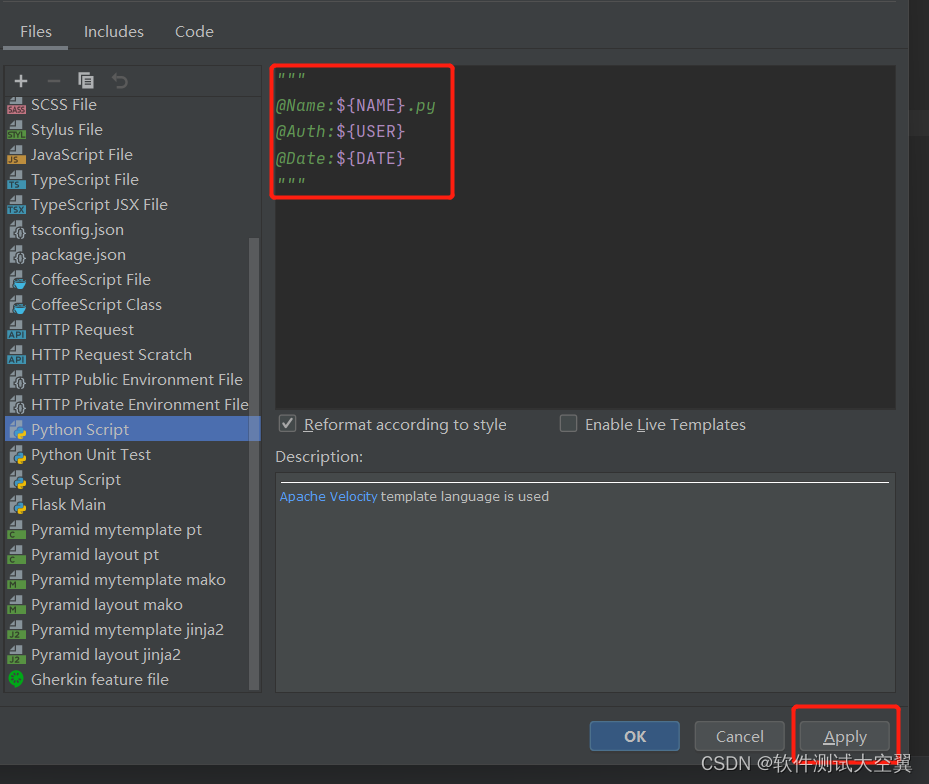Screen dimensions: 929x784
Task: Select the Stylus File template icon
Action: 17,130
